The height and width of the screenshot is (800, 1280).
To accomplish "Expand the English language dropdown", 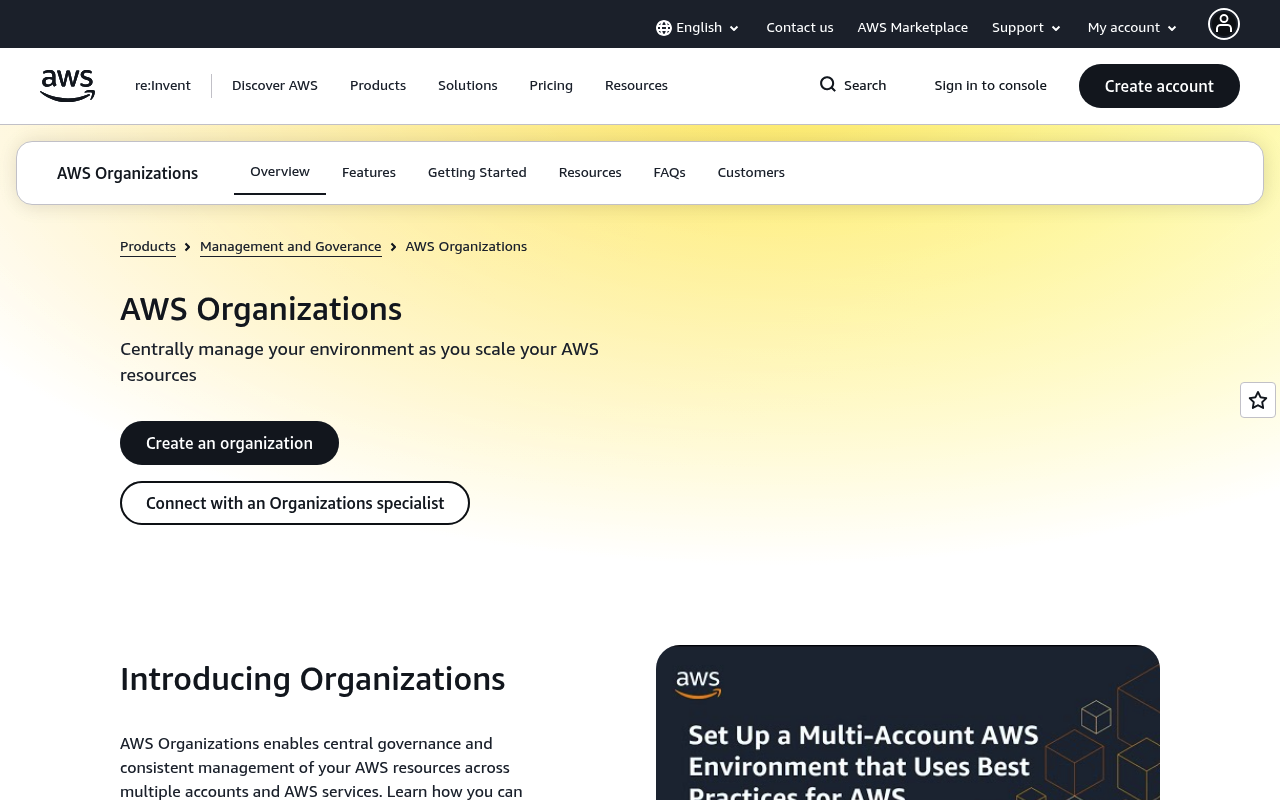I will click(698, 28).
